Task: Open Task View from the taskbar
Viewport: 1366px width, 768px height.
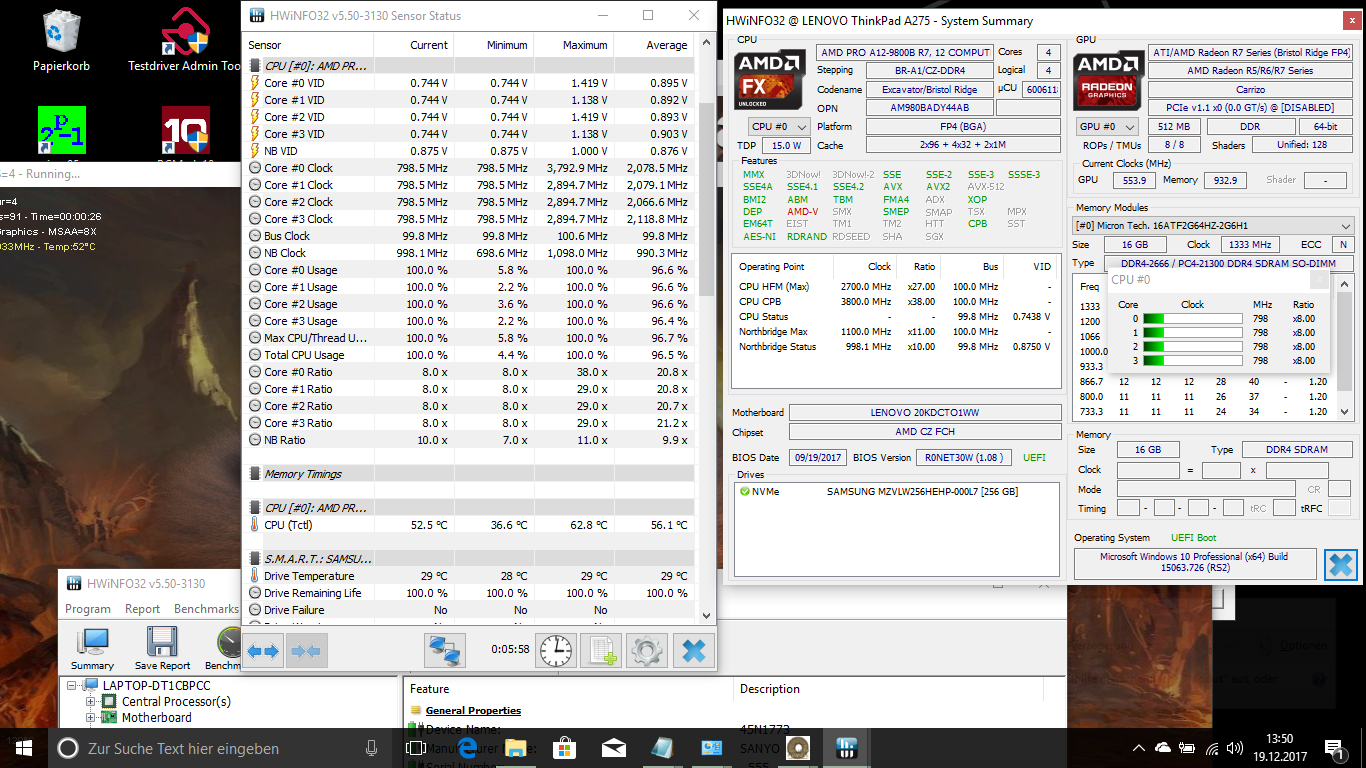Action: 416,748
